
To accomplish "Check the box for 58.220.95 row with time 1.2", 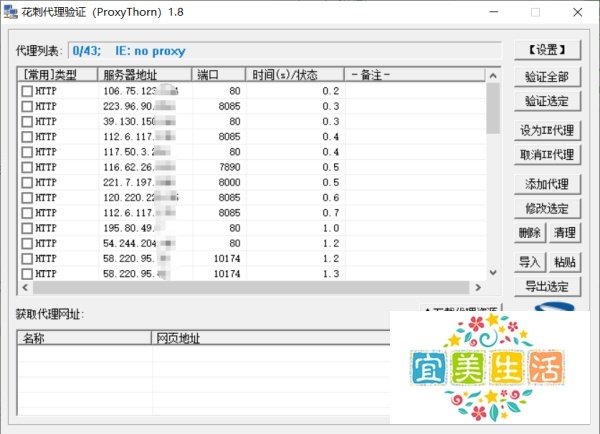I will point(27,259).
